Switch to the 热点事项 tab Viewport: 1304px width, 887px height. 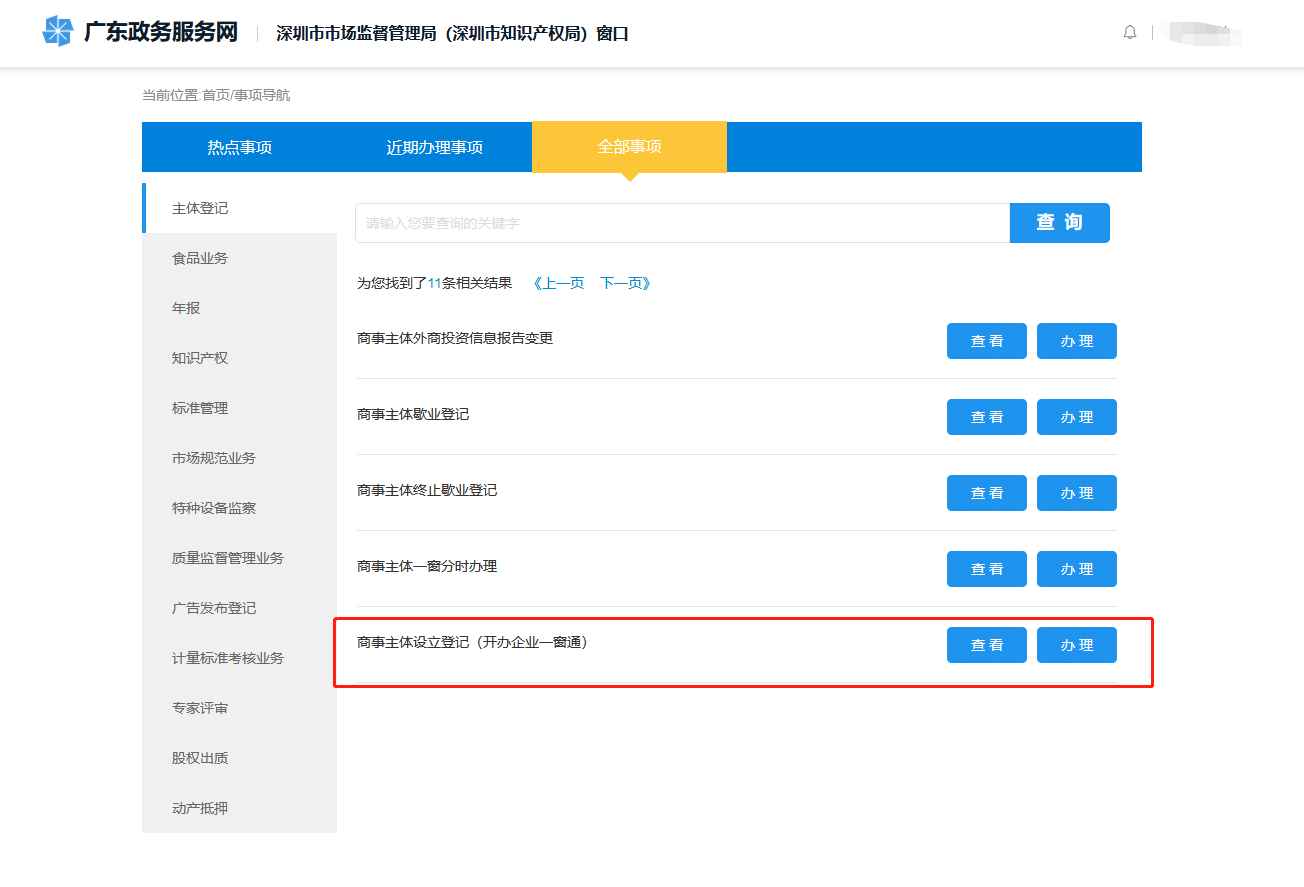coord(239,147)
